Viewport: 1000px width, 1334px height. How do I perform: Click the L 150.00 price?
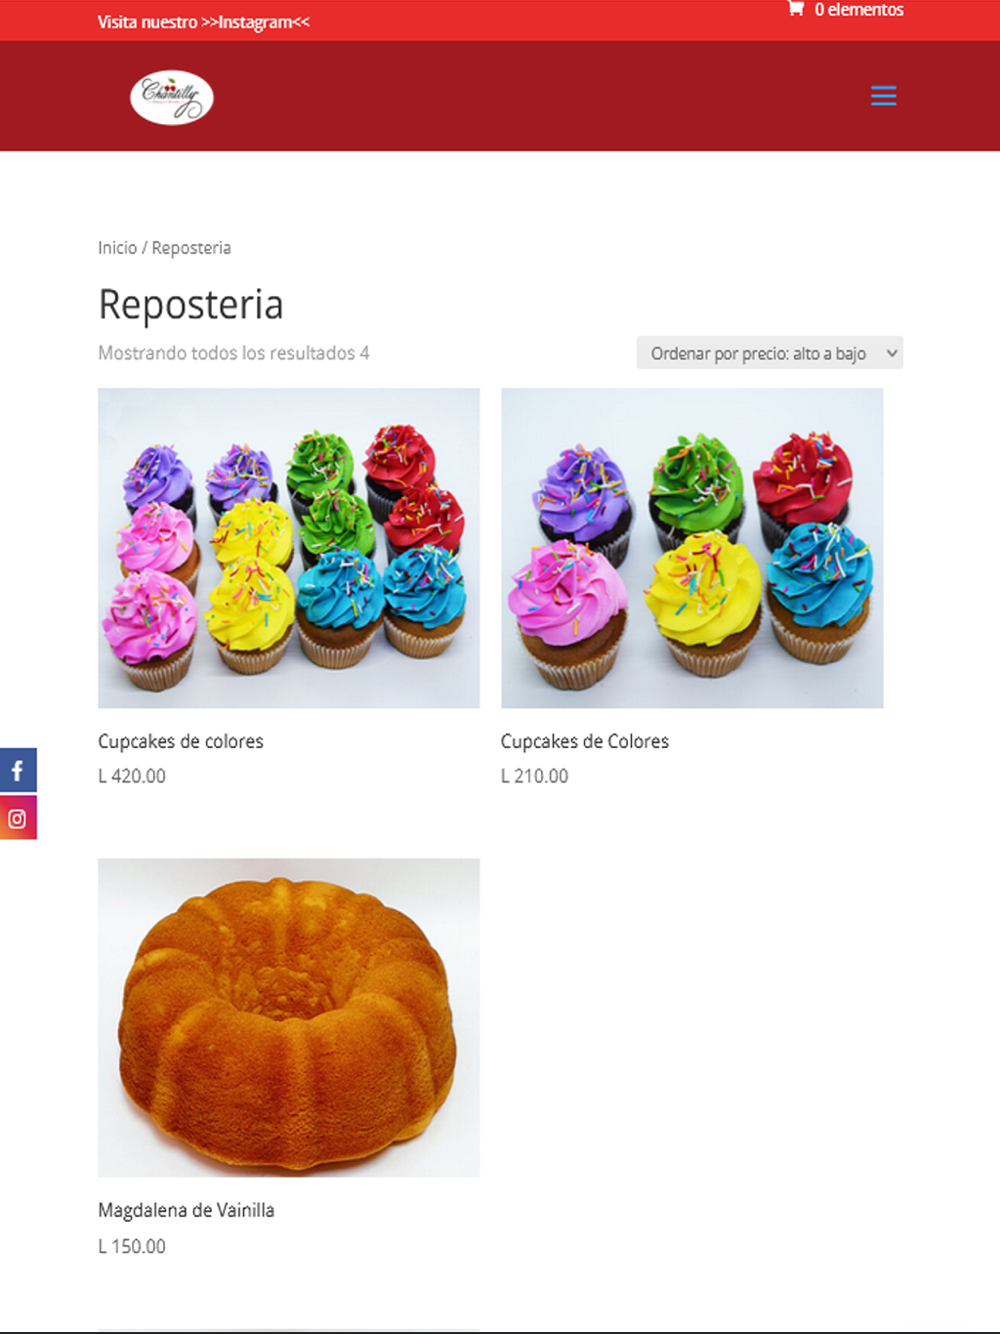pyautogui.click(x=132, y=1246)
